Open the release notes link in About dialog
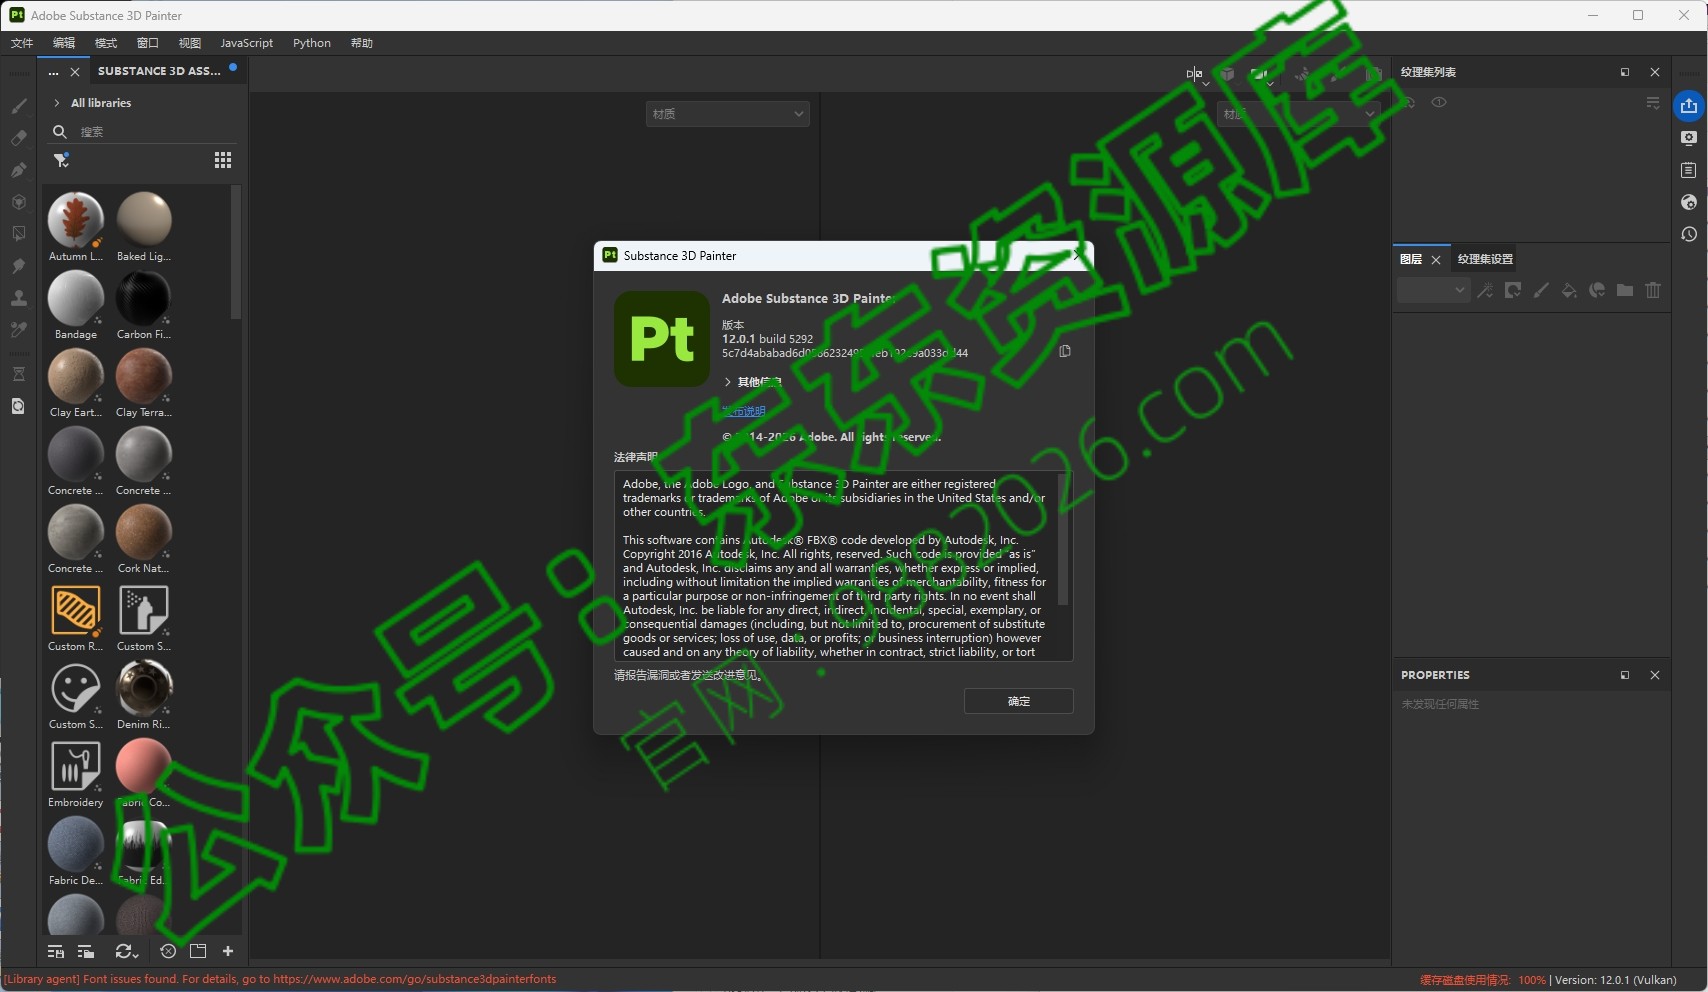Image resolution: width=1708 pixels, height=992 pixels. [x=744, y=411]
